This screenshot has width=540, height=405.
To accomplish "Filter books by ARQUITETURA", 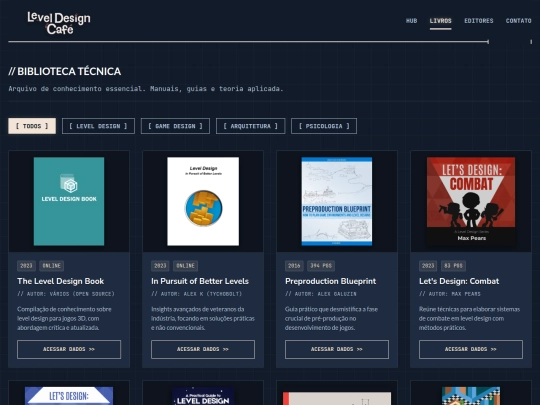I will (x=250, y=126).
